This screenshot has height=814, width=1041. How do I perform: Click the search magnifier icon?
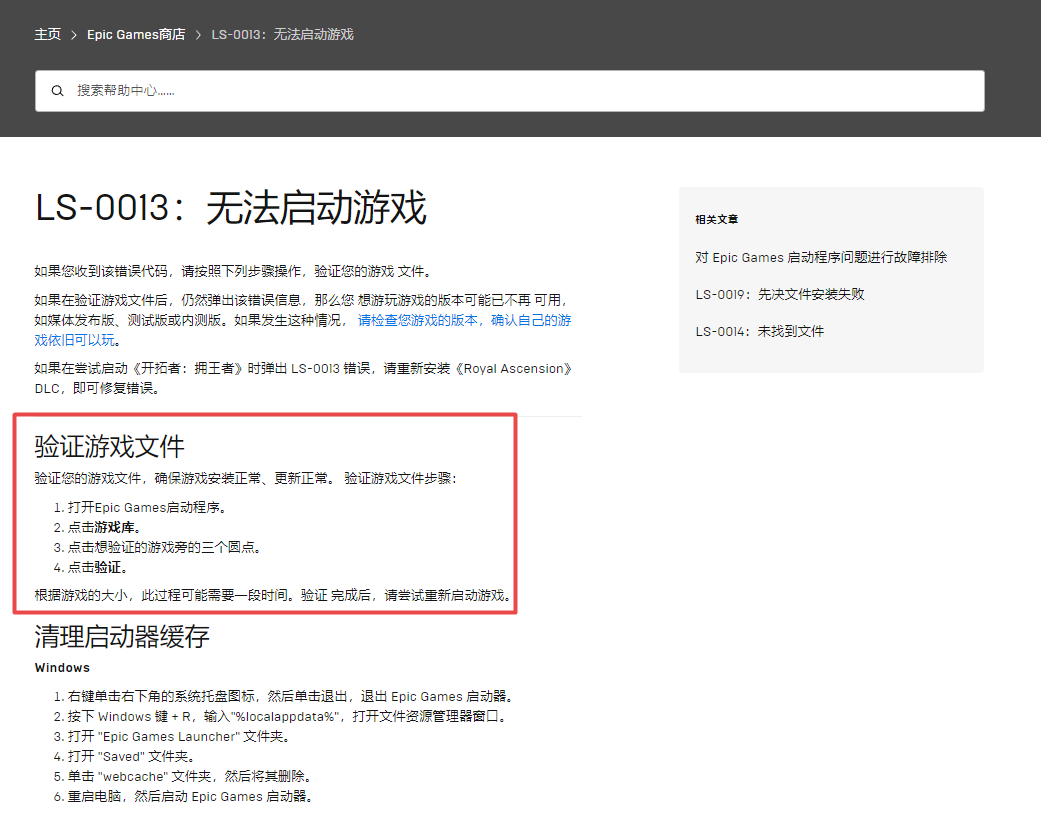[x=58, y=91]
